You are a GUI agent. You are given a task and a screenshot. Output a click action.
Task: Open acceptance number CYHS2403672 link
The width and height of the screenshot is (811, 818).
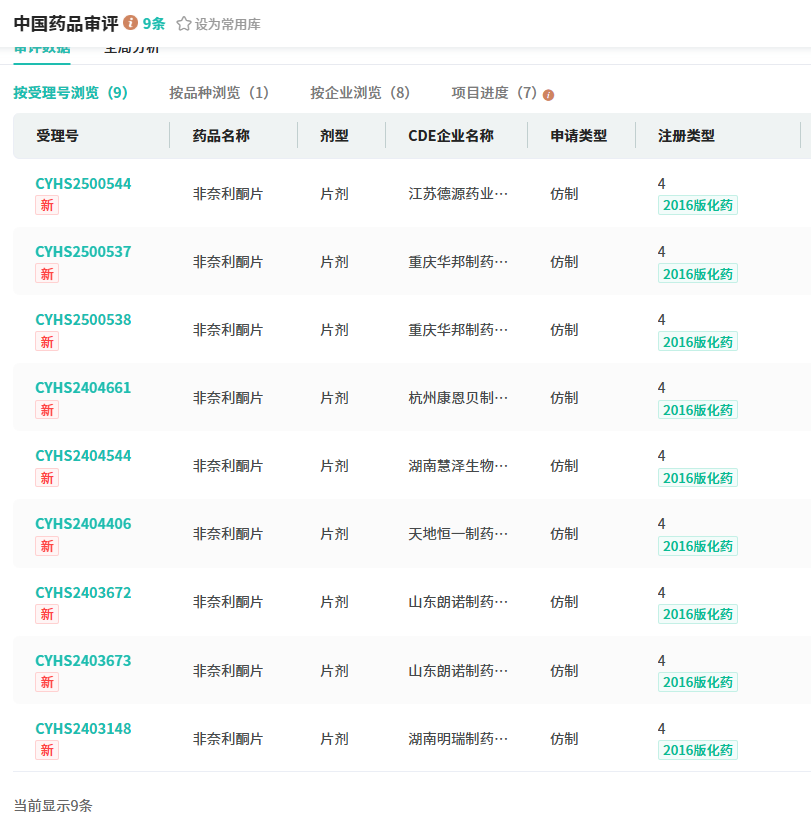pyautogui.click(x=83, y=593)
